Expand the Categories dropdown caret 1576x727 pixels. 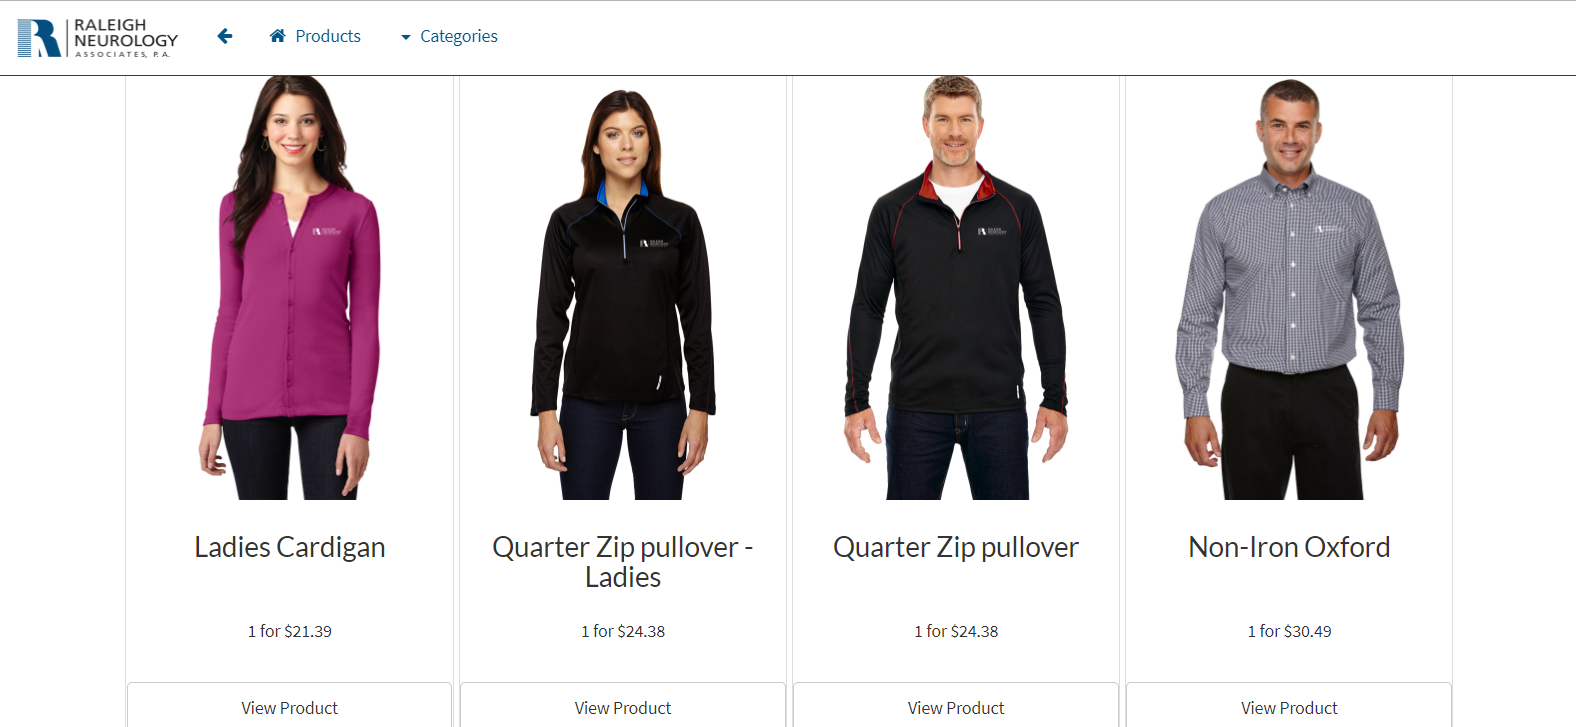click(406, 37)
